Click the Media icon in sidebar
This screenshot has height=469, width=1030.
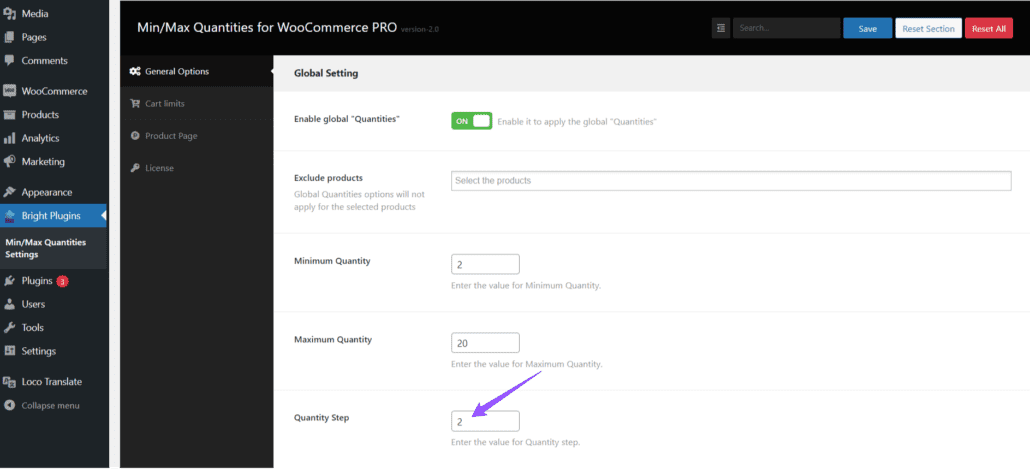coord(10,14)
